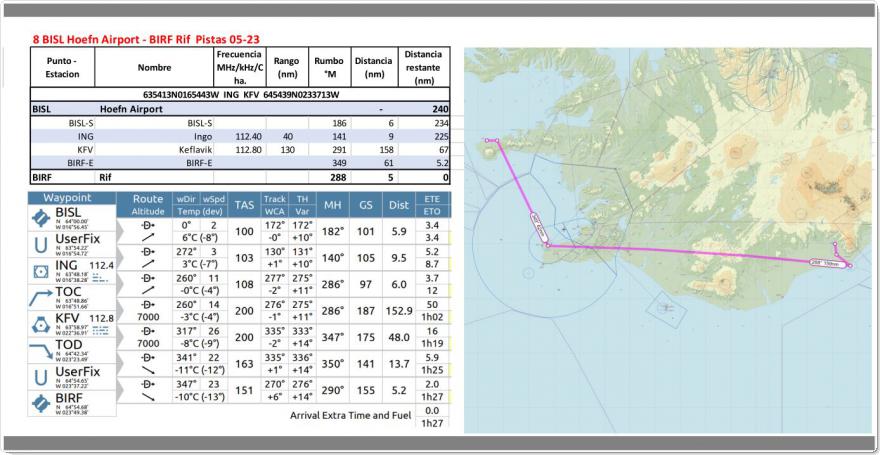Click the temperature value -8°C (-9°)
The width and height of the screenshot is (880, 455).
[200, 343]
